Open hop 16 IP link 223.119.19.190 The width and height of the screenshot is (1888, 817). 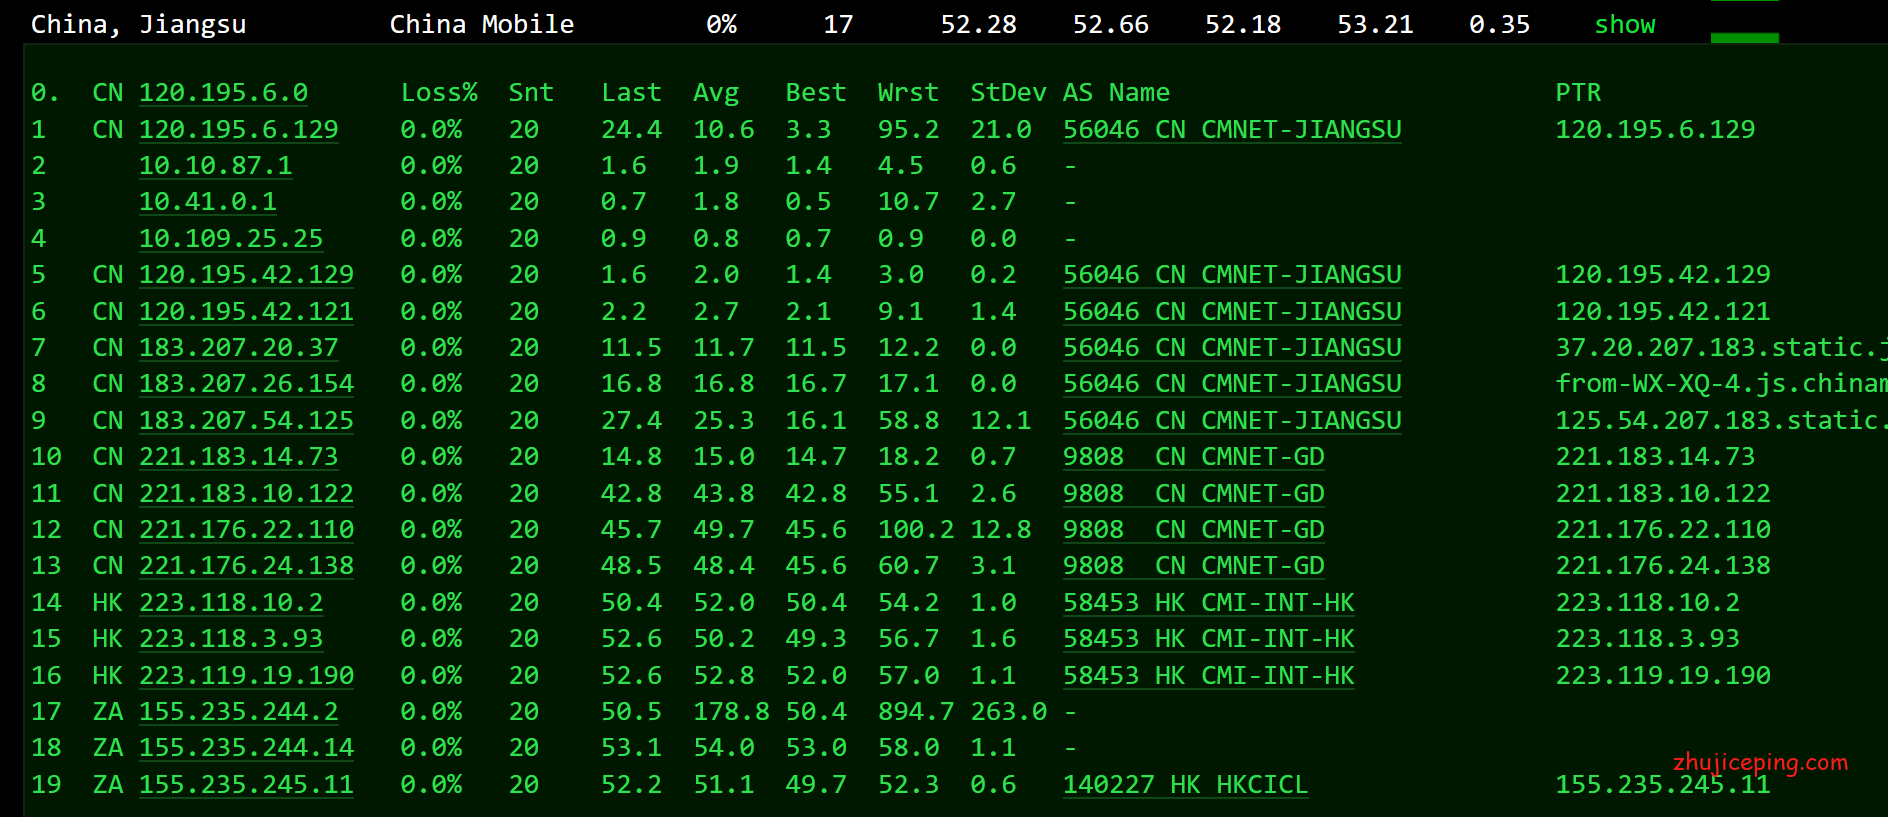246,676
